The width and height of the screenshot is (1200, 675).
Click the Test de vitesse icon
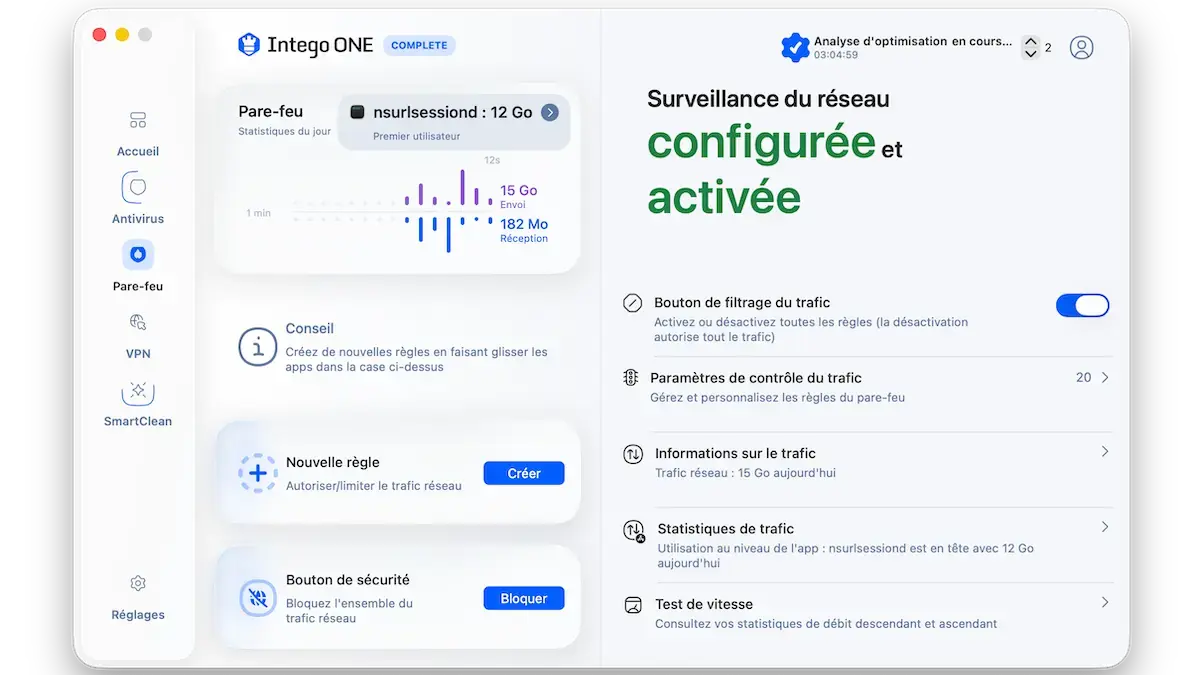pos(633,605)
